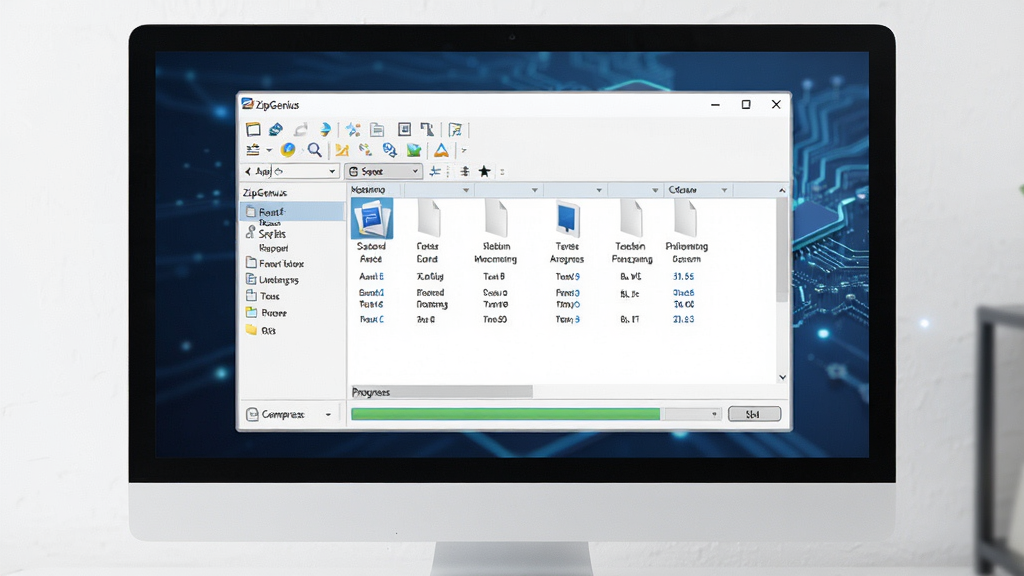Image resolution: width=1024 pixels, height=576 pixels.
Task: Open the Compress dropdown arrow
Action: point(328,415)
